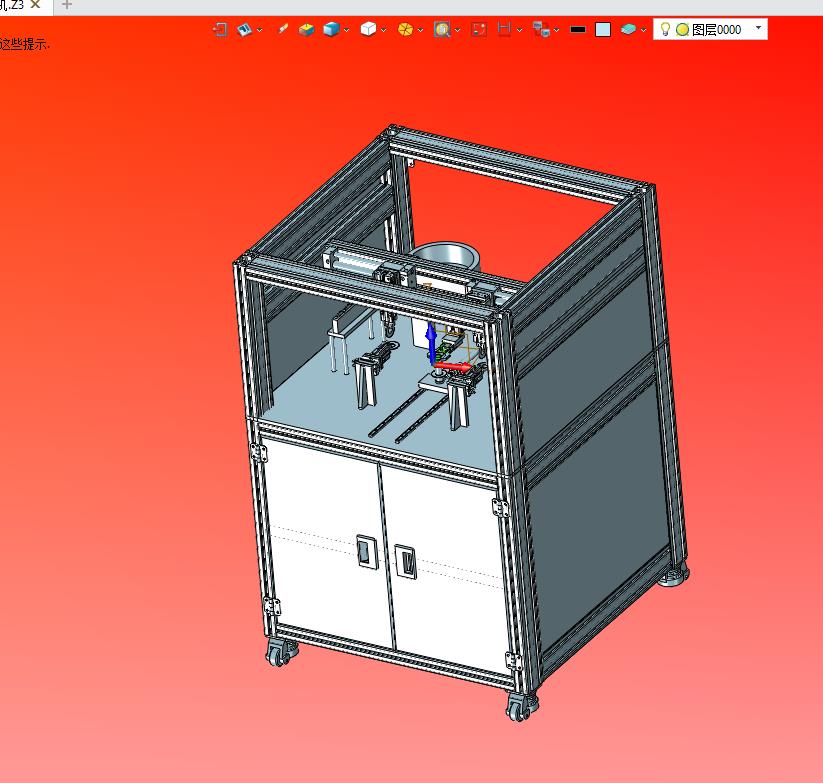823x783 pixels.
Task: Click the yellow circle layer status icon
Action: (682, 30)
